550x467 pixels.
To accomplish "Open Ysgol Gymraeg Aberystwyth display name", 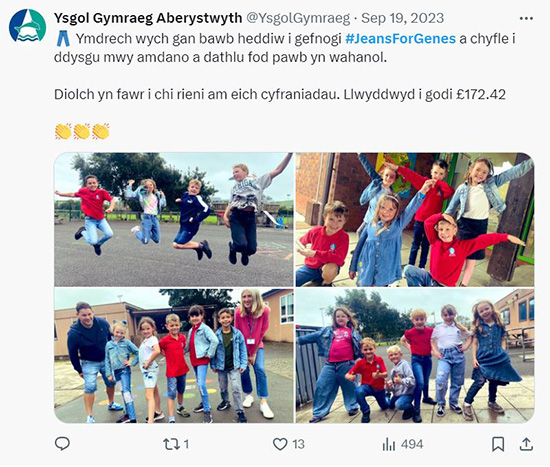I will 148,18.
